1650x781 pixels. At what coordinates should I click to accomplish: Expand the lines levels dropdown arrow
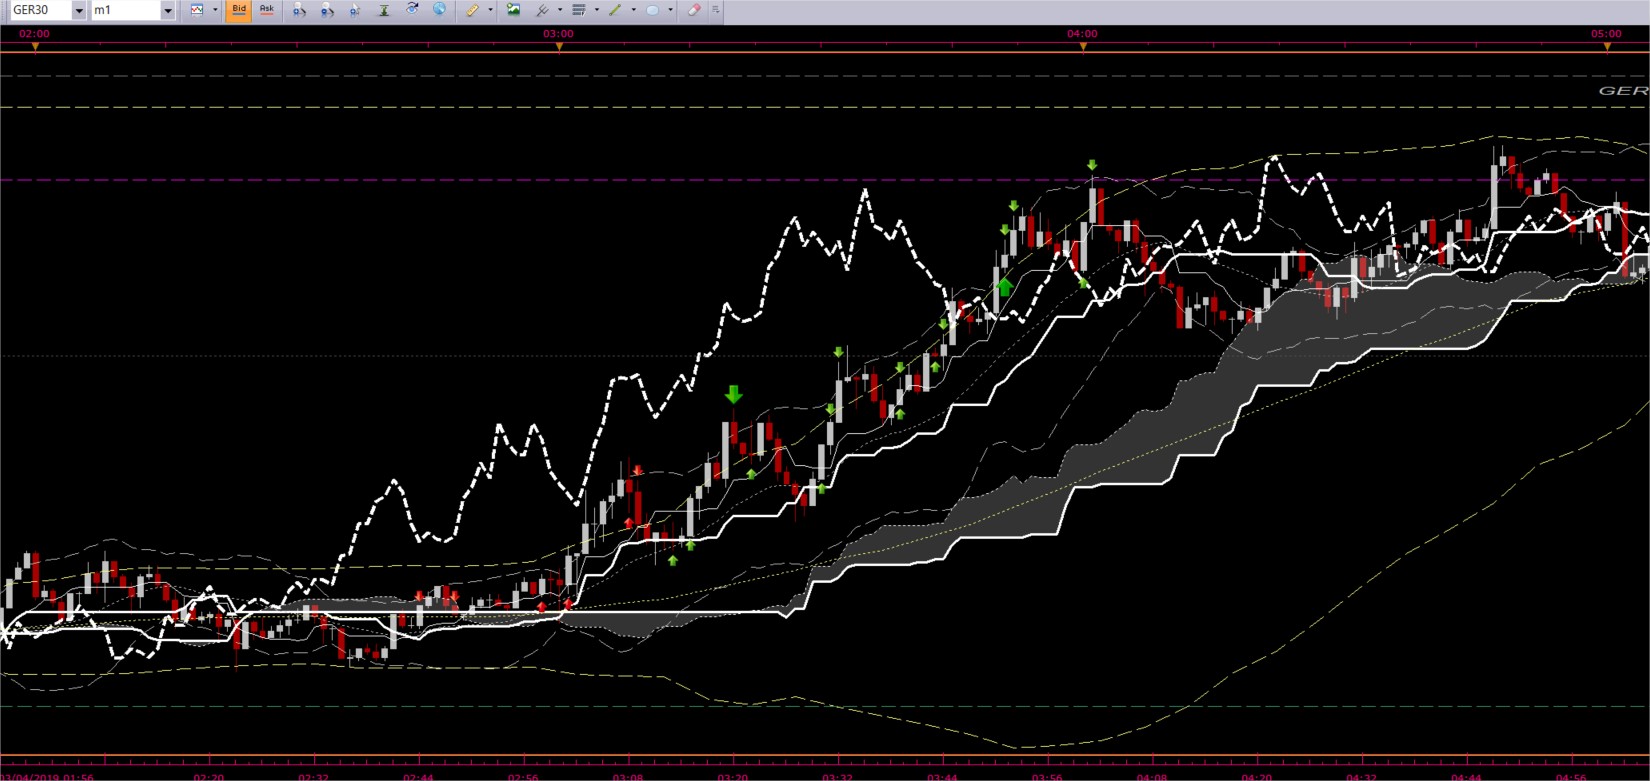point(597,10)
